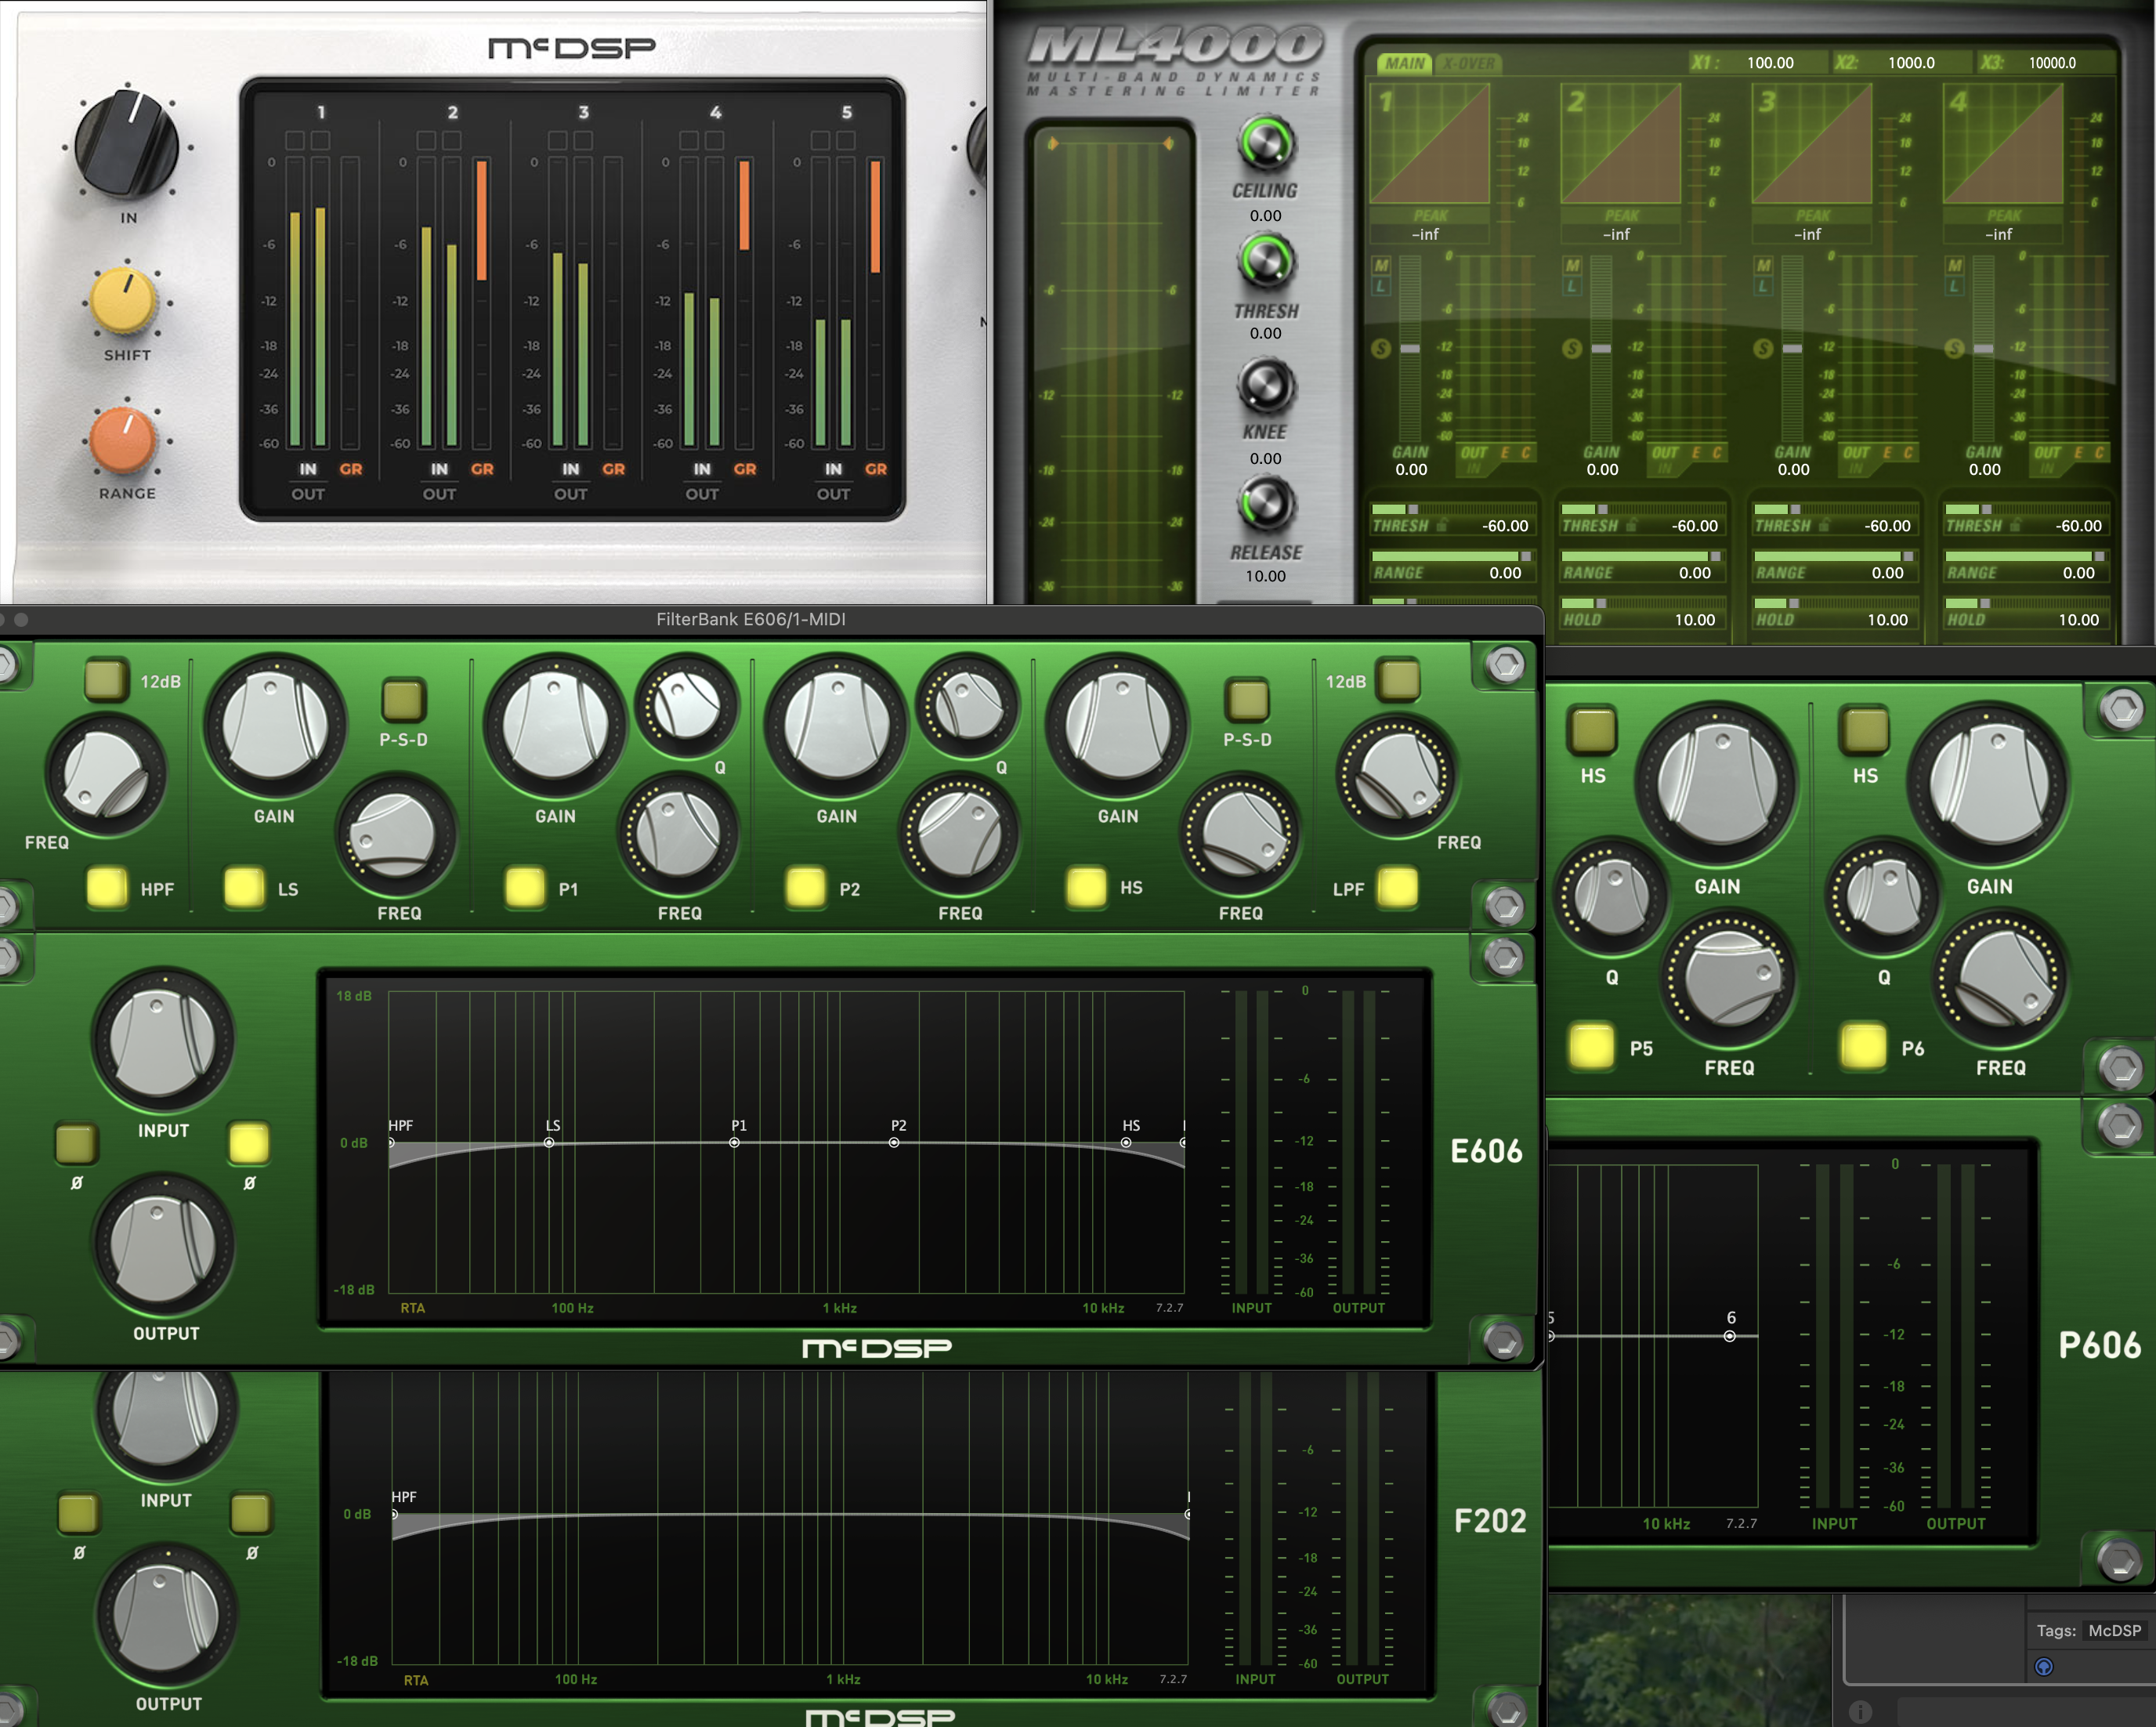The width and height of the screenshot is (2156, 1727).
Task: Click the C button on ML4000 band 4
Action: tap(2099, 453)
